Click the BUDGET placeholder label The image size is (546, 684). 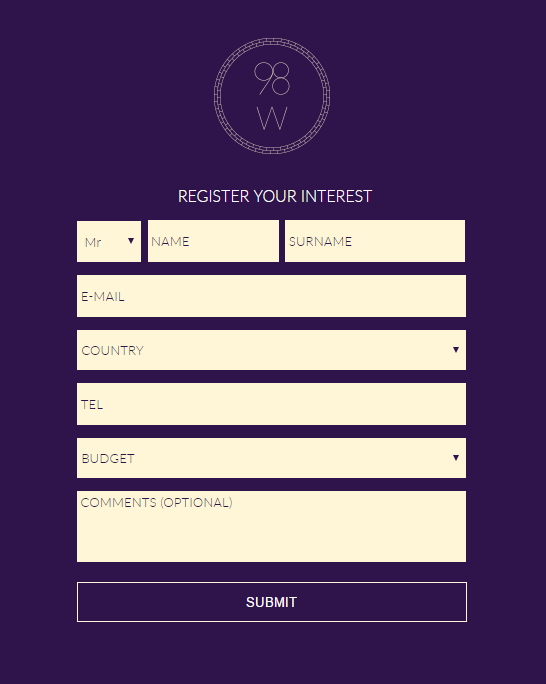click(x=108, y=459)
